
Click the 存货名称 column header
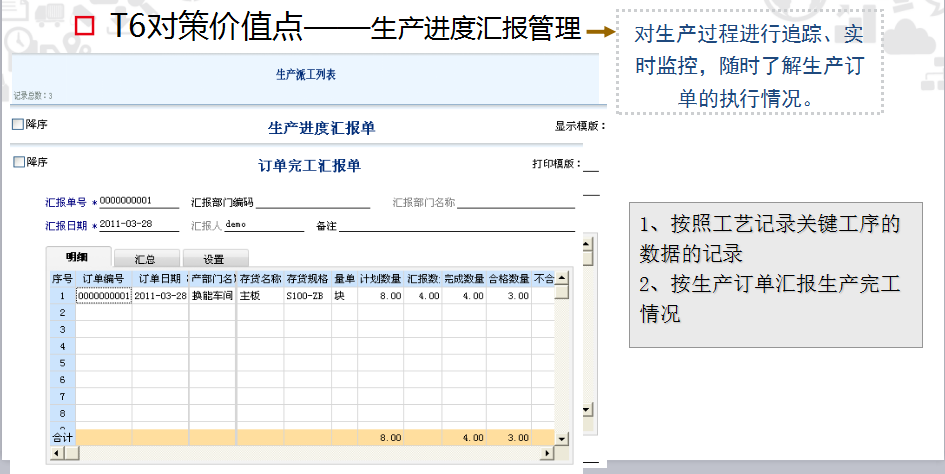(260, 279)
